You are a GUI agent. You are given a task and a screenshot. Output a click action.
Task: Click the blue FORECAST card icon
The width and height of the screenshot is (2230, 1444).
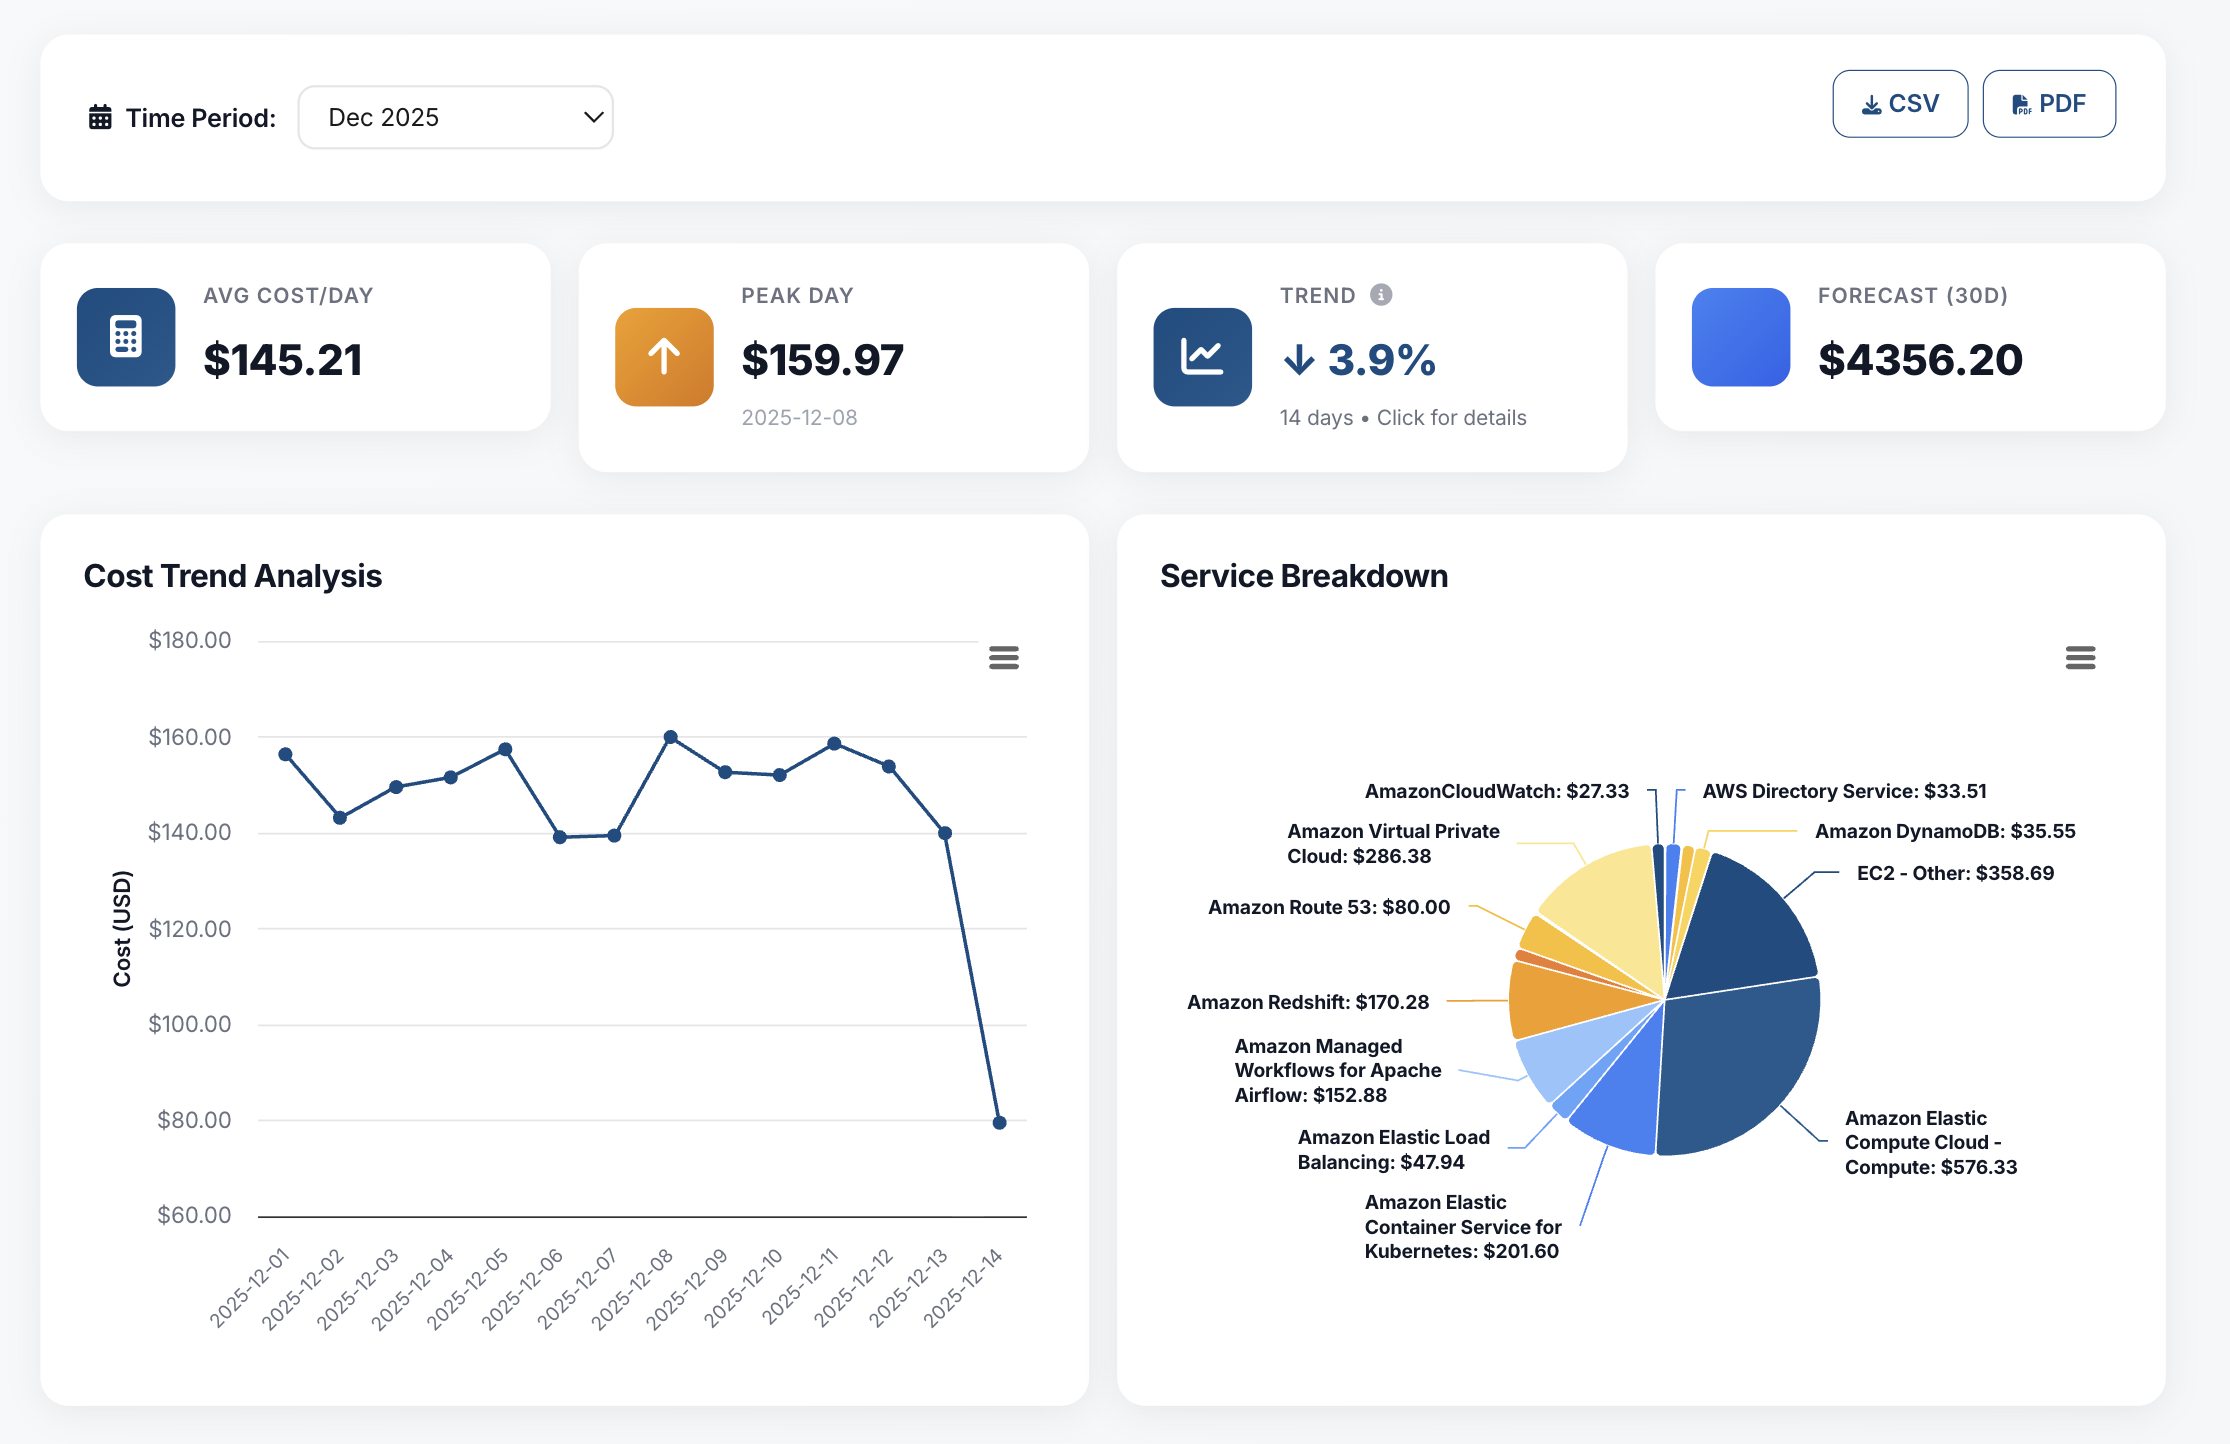click(1739, 337)
